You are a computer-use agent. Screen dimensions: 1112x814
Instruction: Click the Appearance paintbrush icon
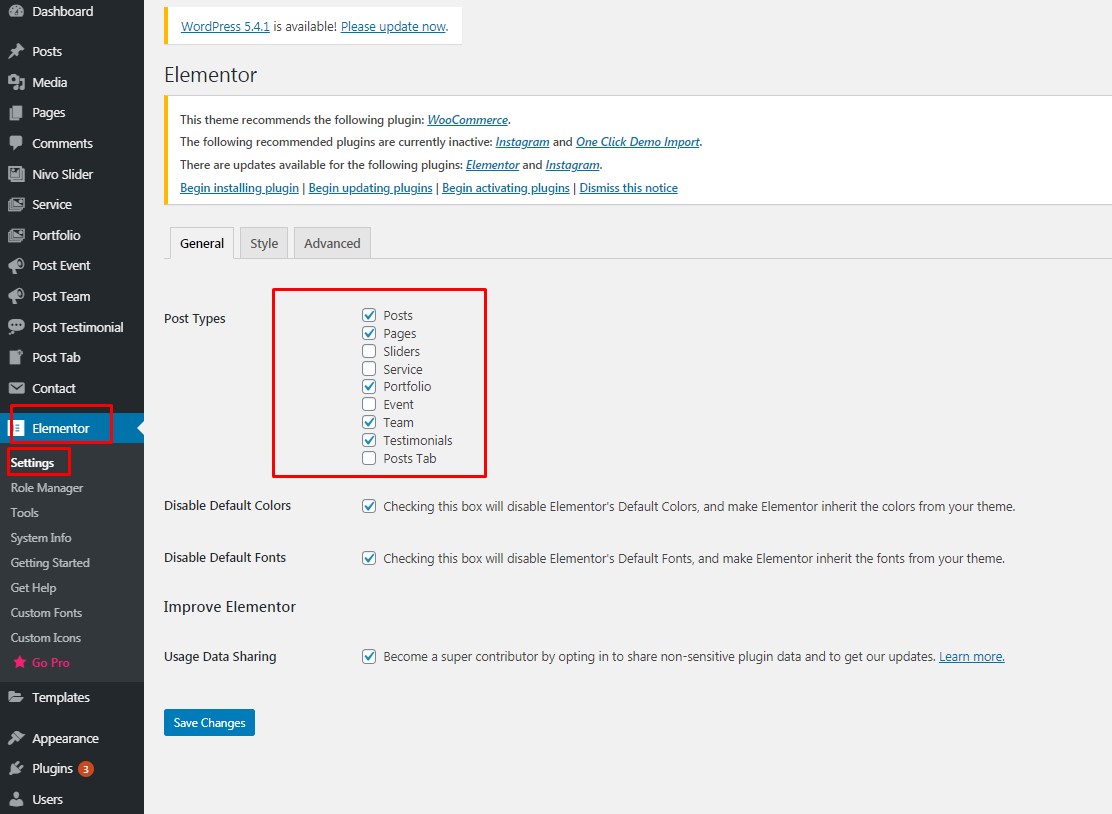[x=16, y=738]
